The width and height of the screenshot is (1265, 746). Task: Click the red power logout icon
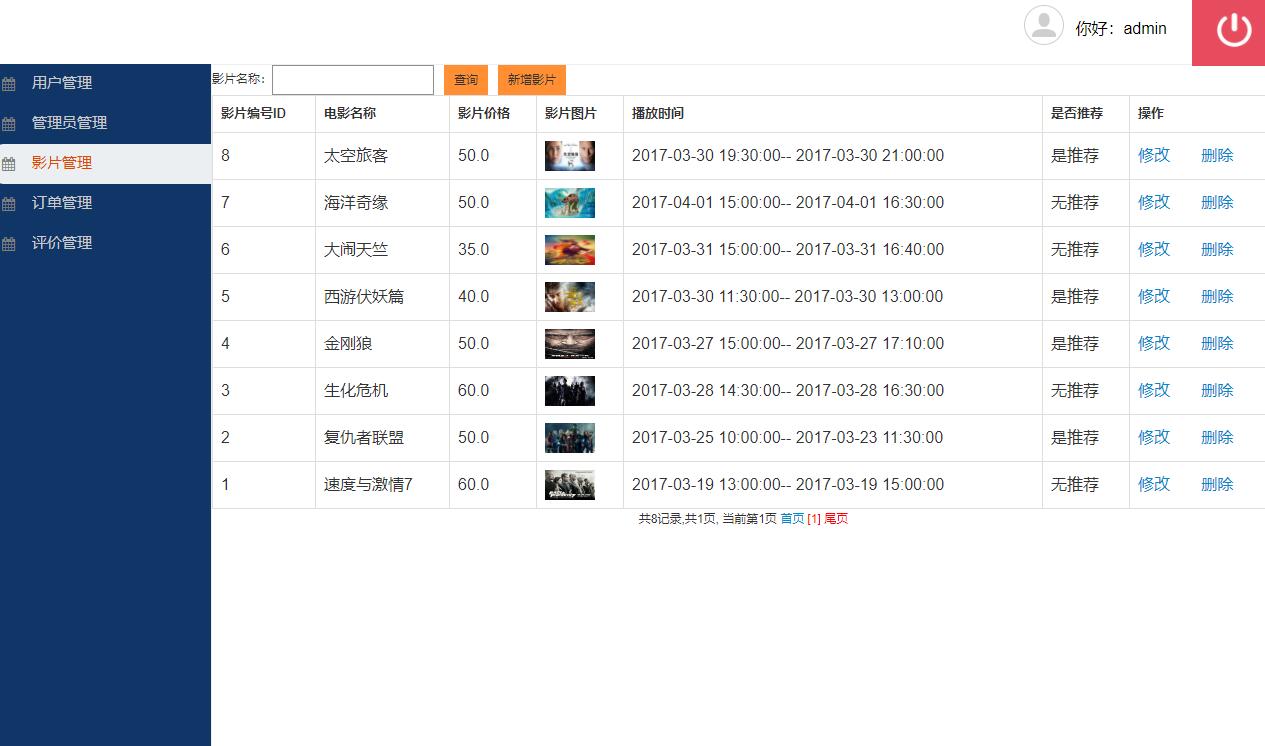(x=1233, y=29)
